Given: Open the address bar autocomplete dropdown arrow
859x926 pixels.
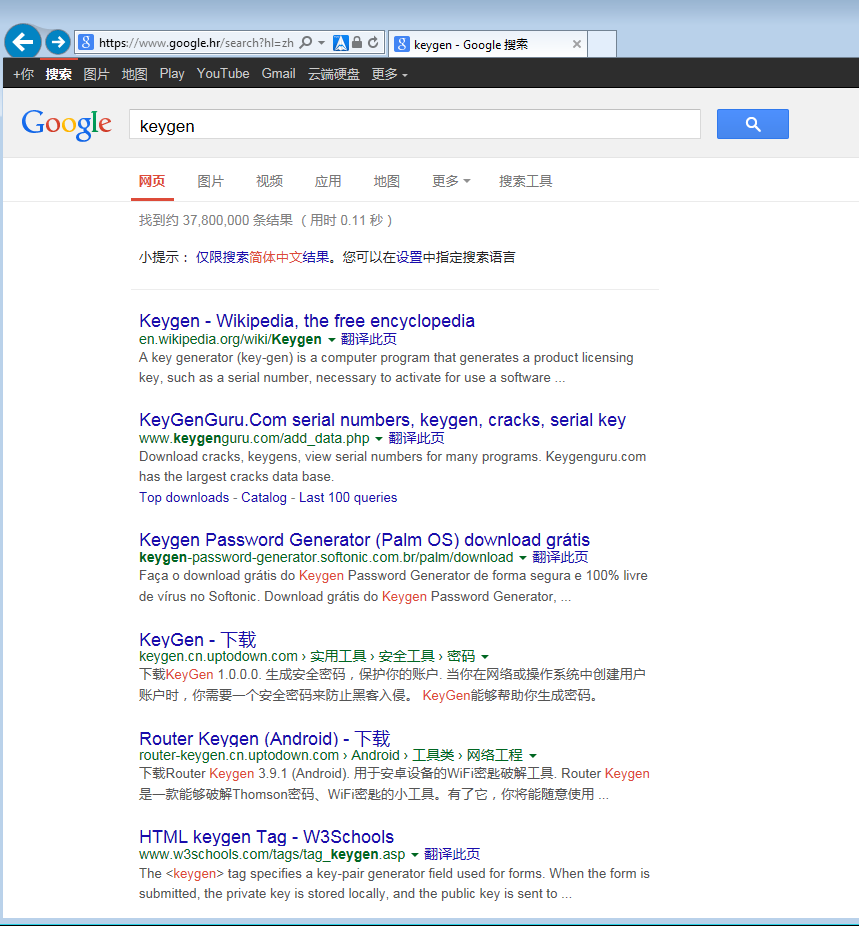Looking at the screenshot, I should (322, 43).
